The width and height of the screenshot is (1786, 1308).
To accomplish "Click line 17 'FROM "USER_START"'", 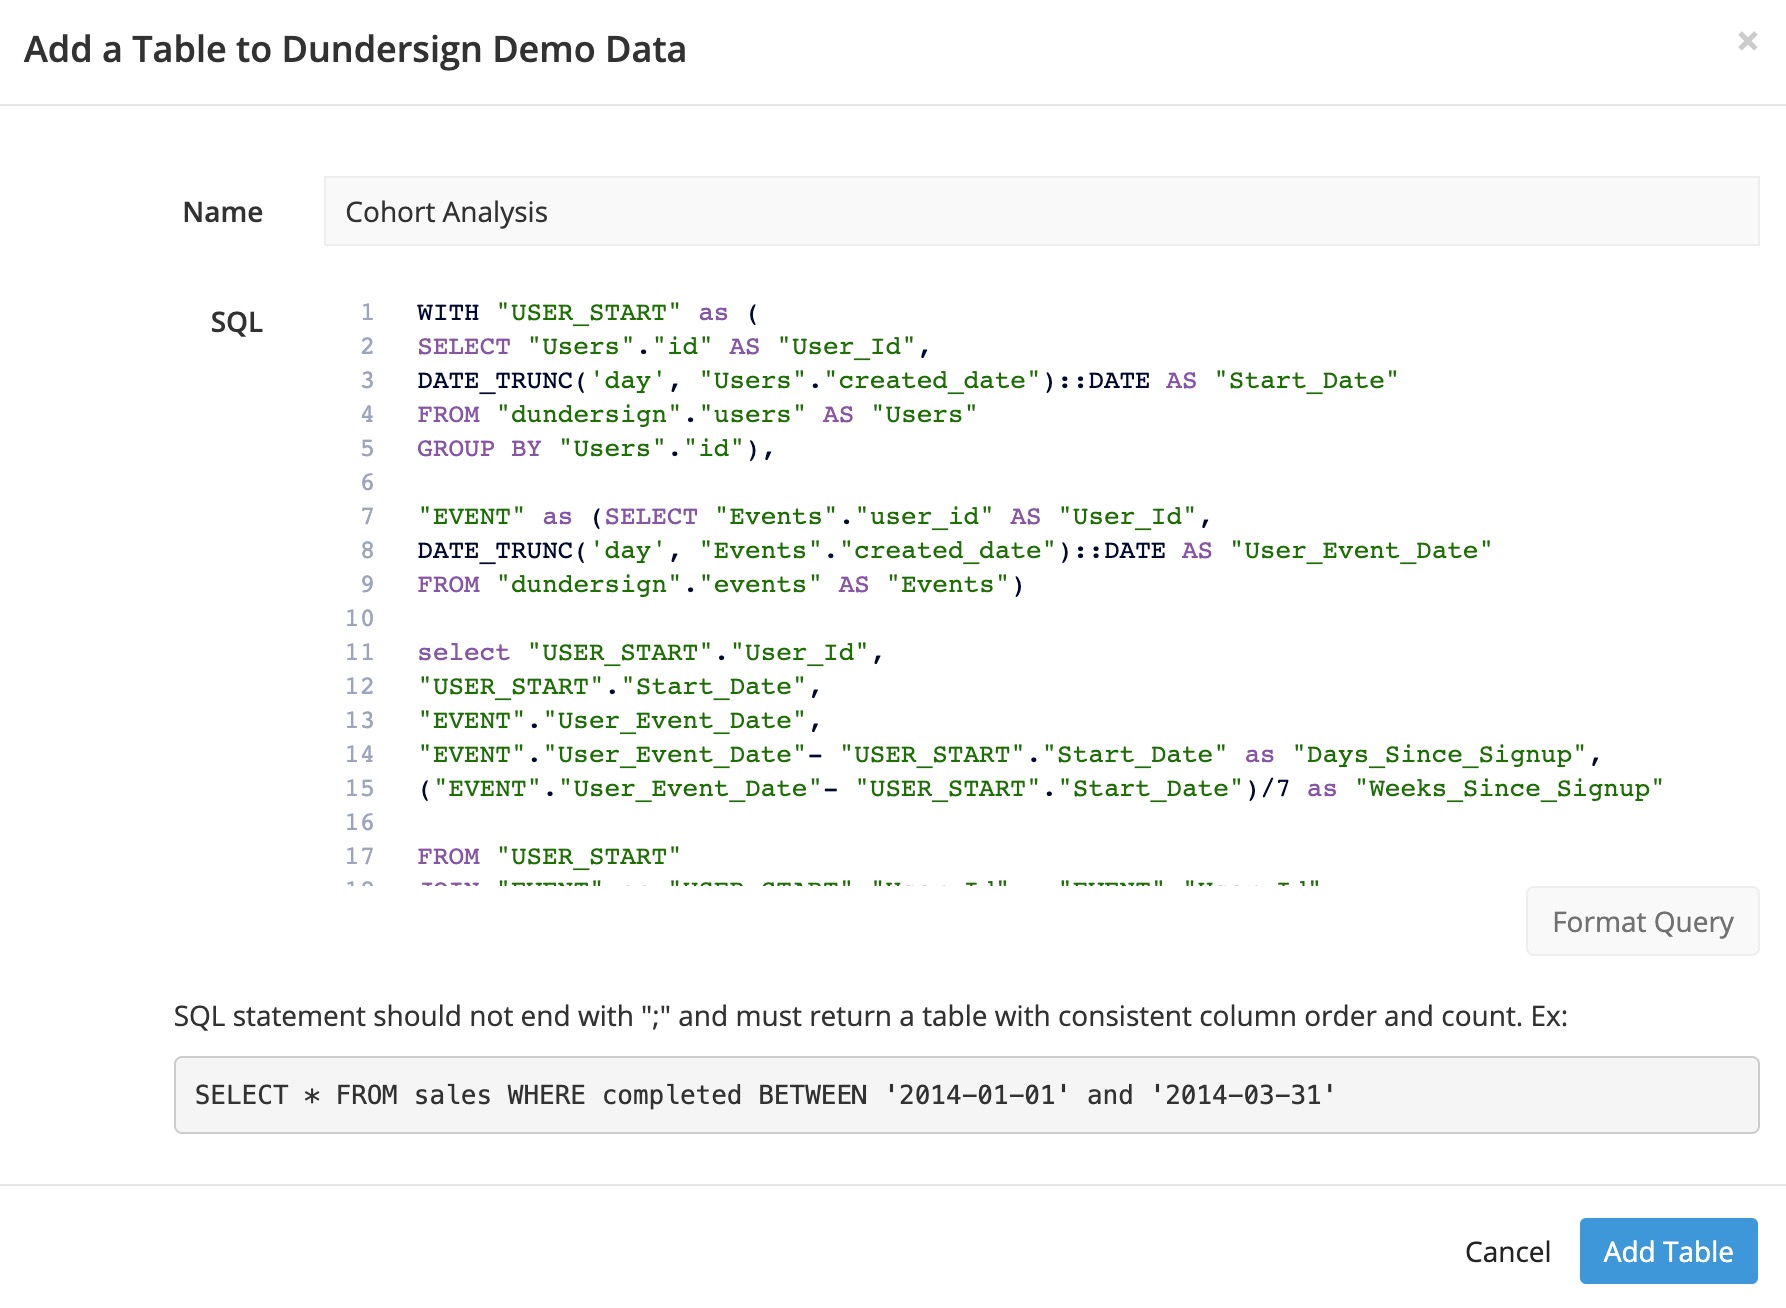I will (x=549, y=857).
